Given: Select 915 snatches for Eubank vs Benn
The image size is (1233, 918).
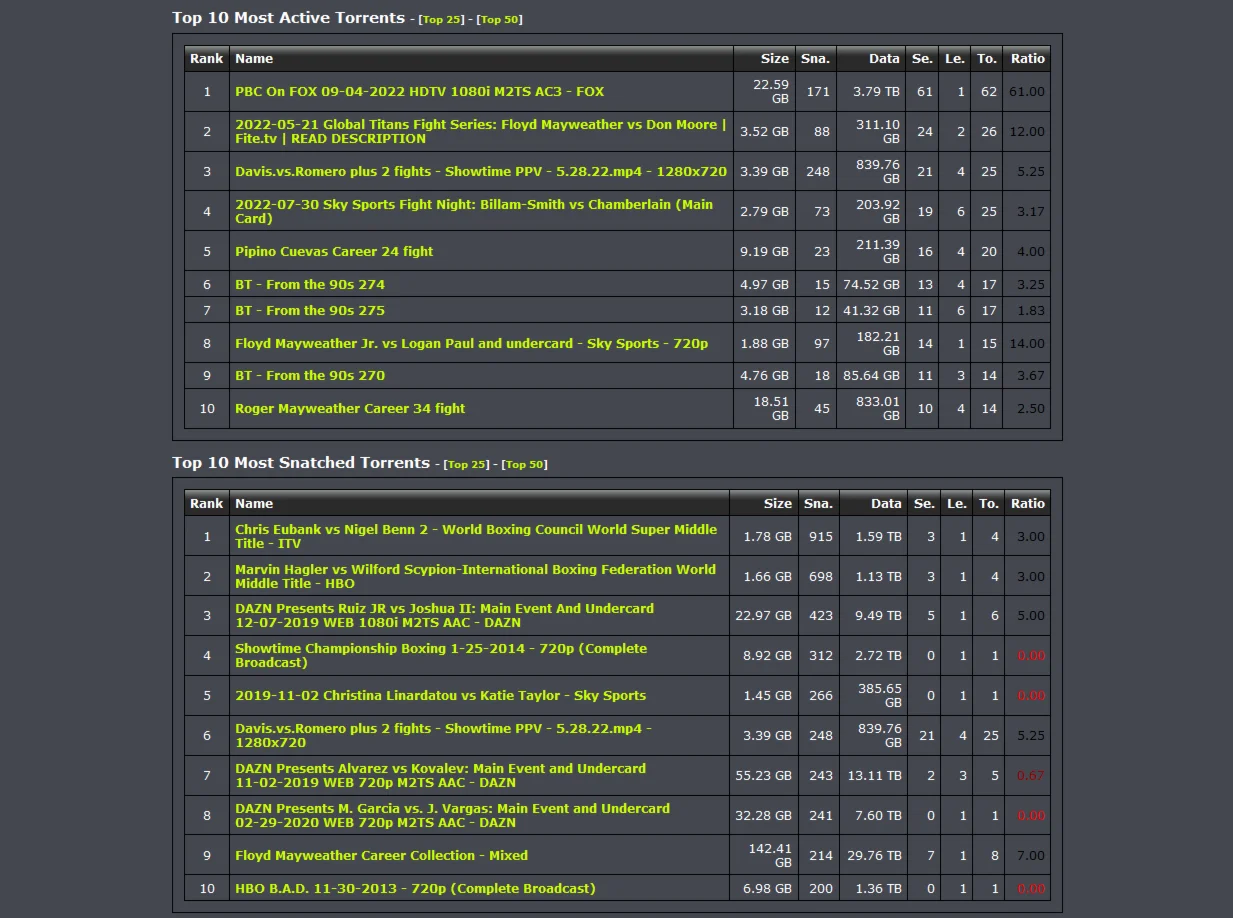Looking at the screenshot, I should 821,536.
